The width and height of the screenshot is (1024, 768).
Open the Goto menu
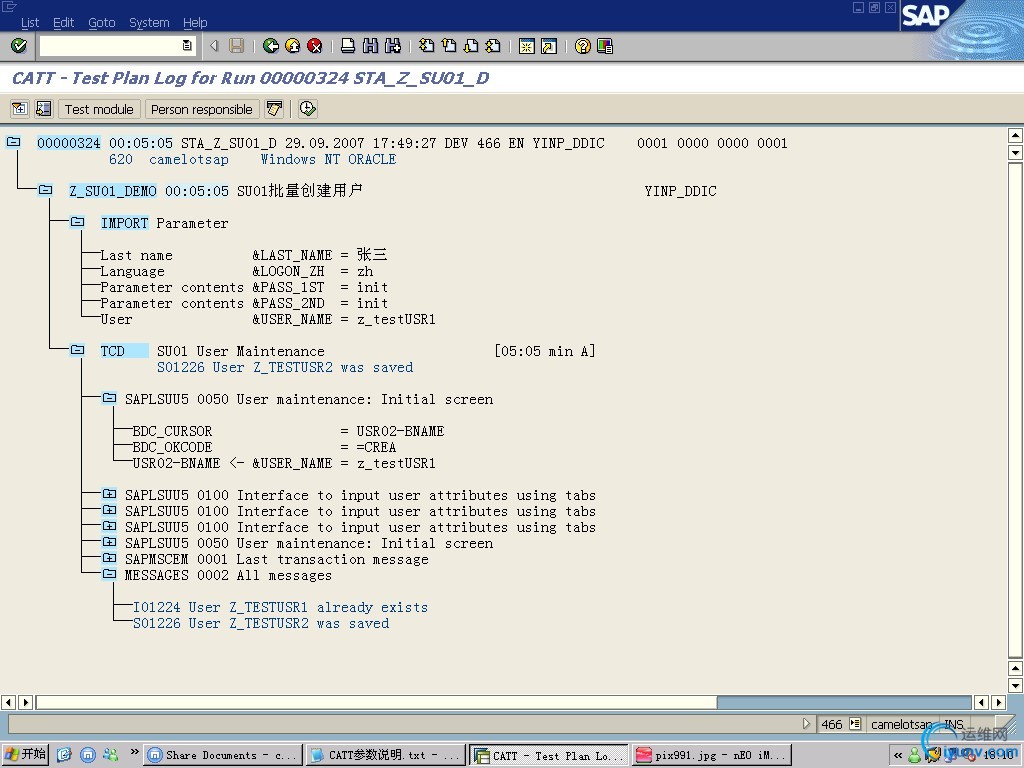[101, 22]
